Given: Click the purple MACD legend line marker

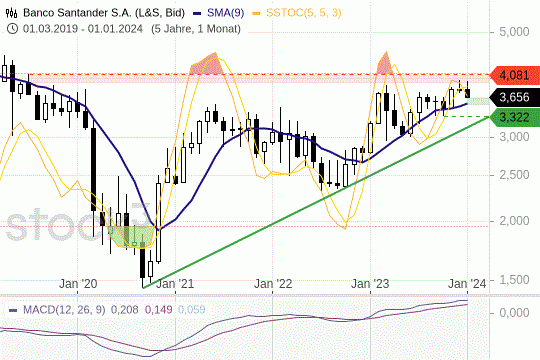Looking at the screenshot, I should click(13, 310).
